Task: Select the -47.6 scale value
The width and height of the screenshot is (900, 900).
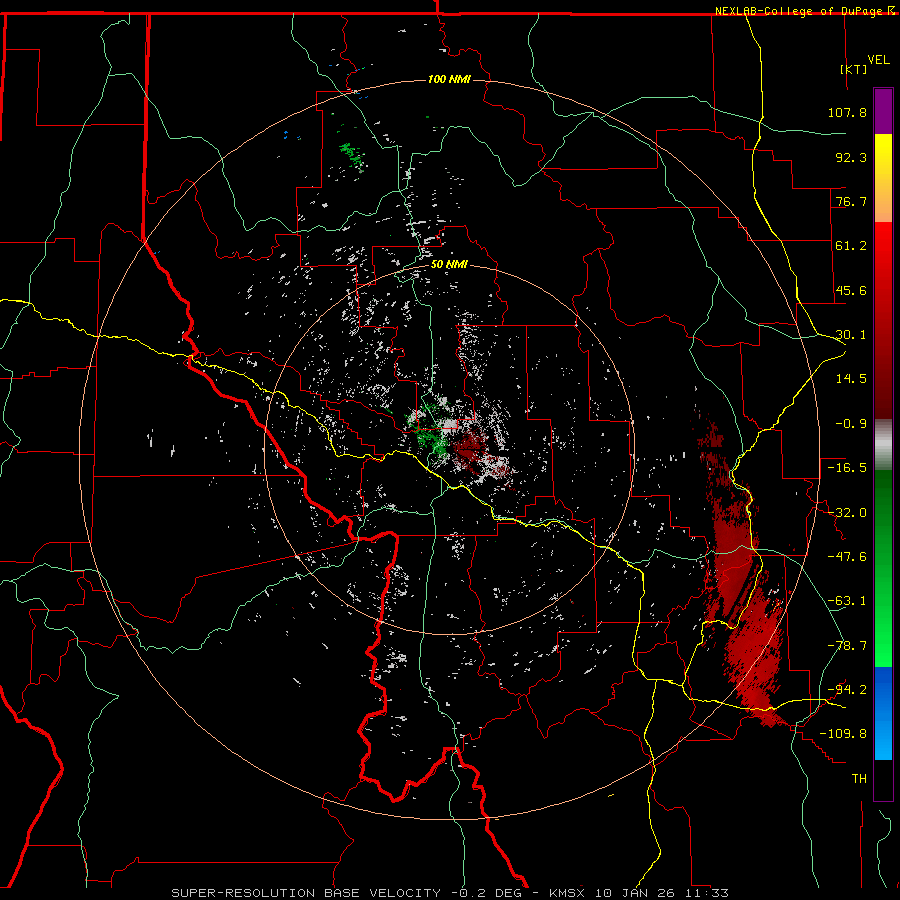Action: [x=847, y=557]
